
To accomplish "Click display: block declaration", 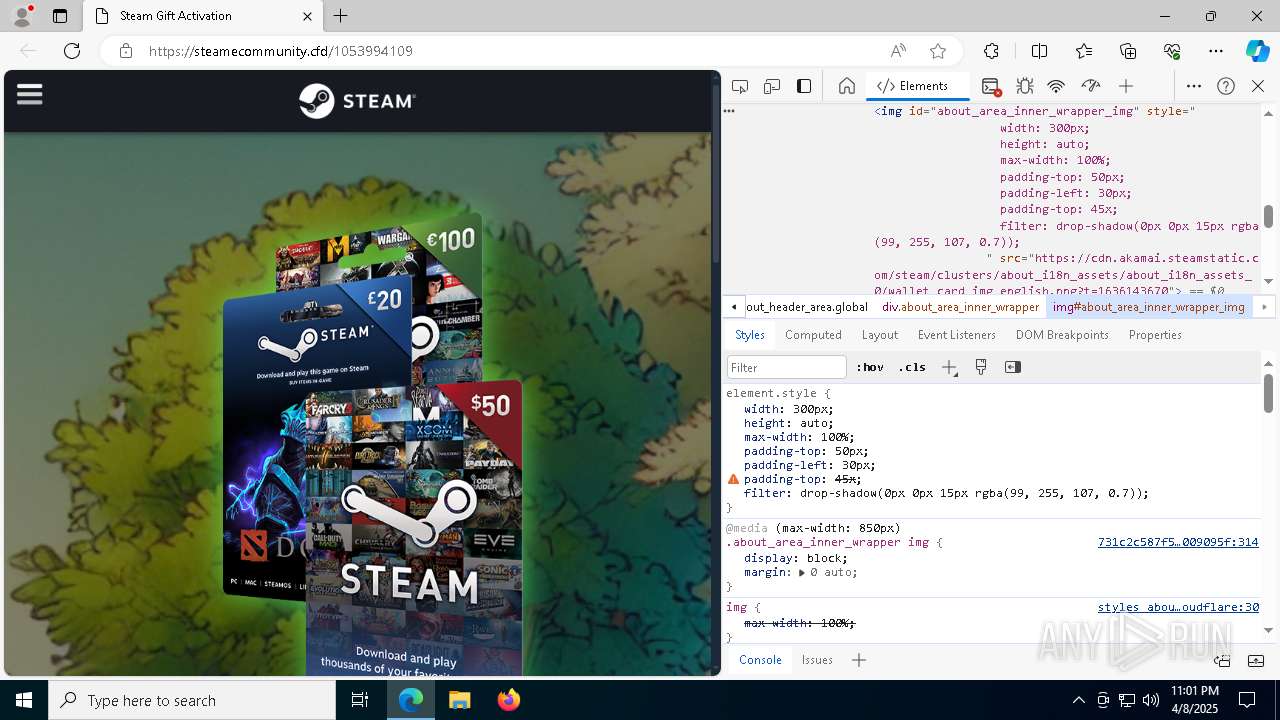I will 796,558.
